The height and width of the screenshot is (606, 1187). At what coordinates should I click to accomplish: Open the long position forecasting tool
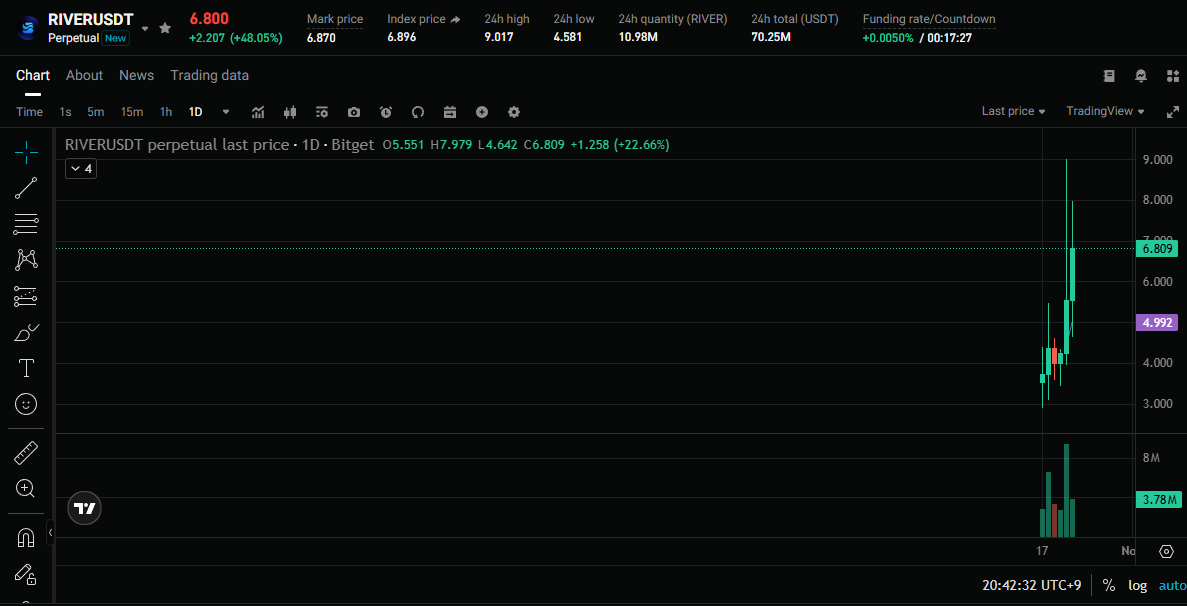26,297
